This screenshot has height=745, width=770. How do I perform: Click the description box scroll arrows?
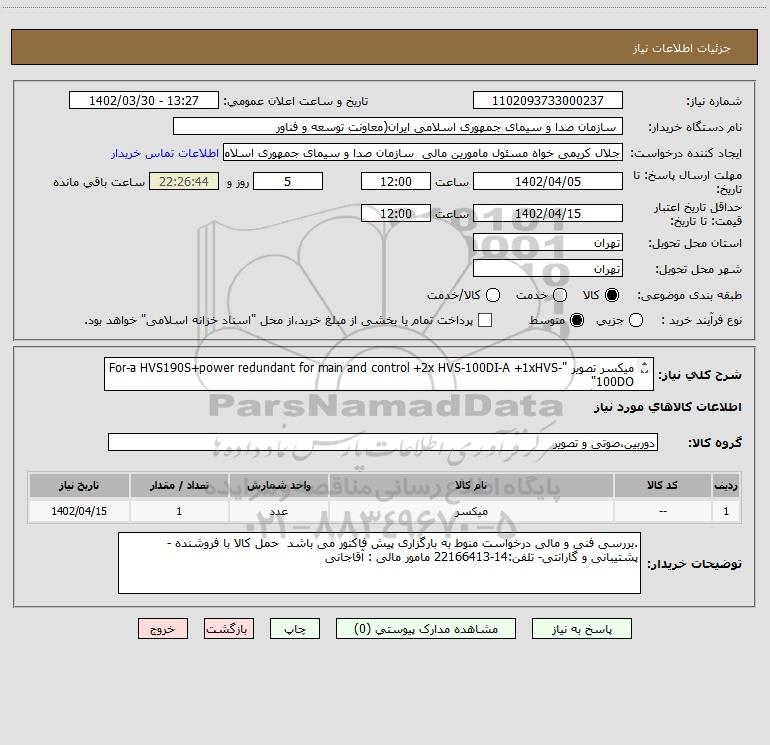[x=645, y=367]
